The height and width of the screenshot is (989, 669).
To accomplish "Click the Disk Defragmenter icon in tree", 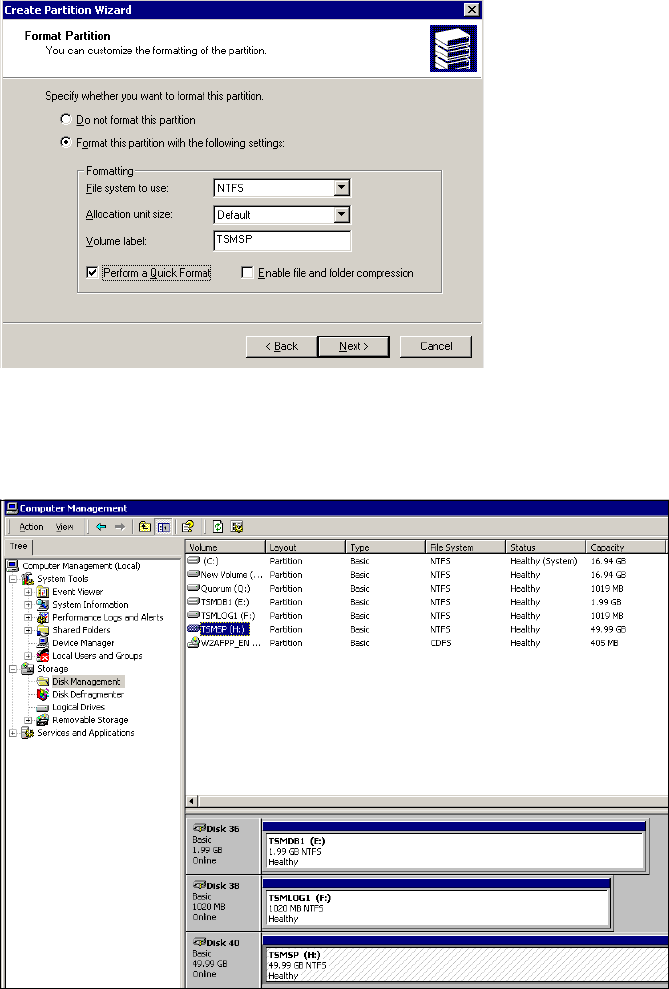I will coord(42,694).
